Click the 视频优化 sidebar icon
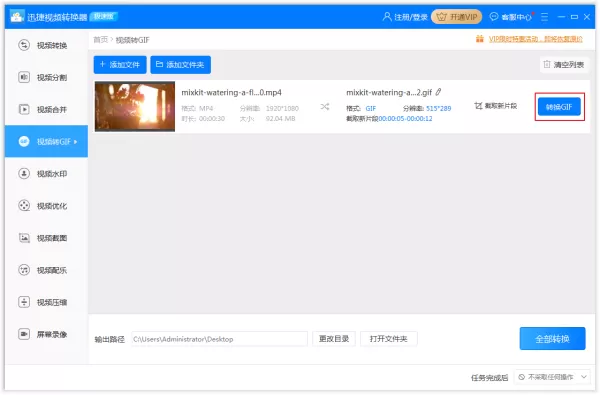Viewport: 600px width, 395px height. click(24, 206)
